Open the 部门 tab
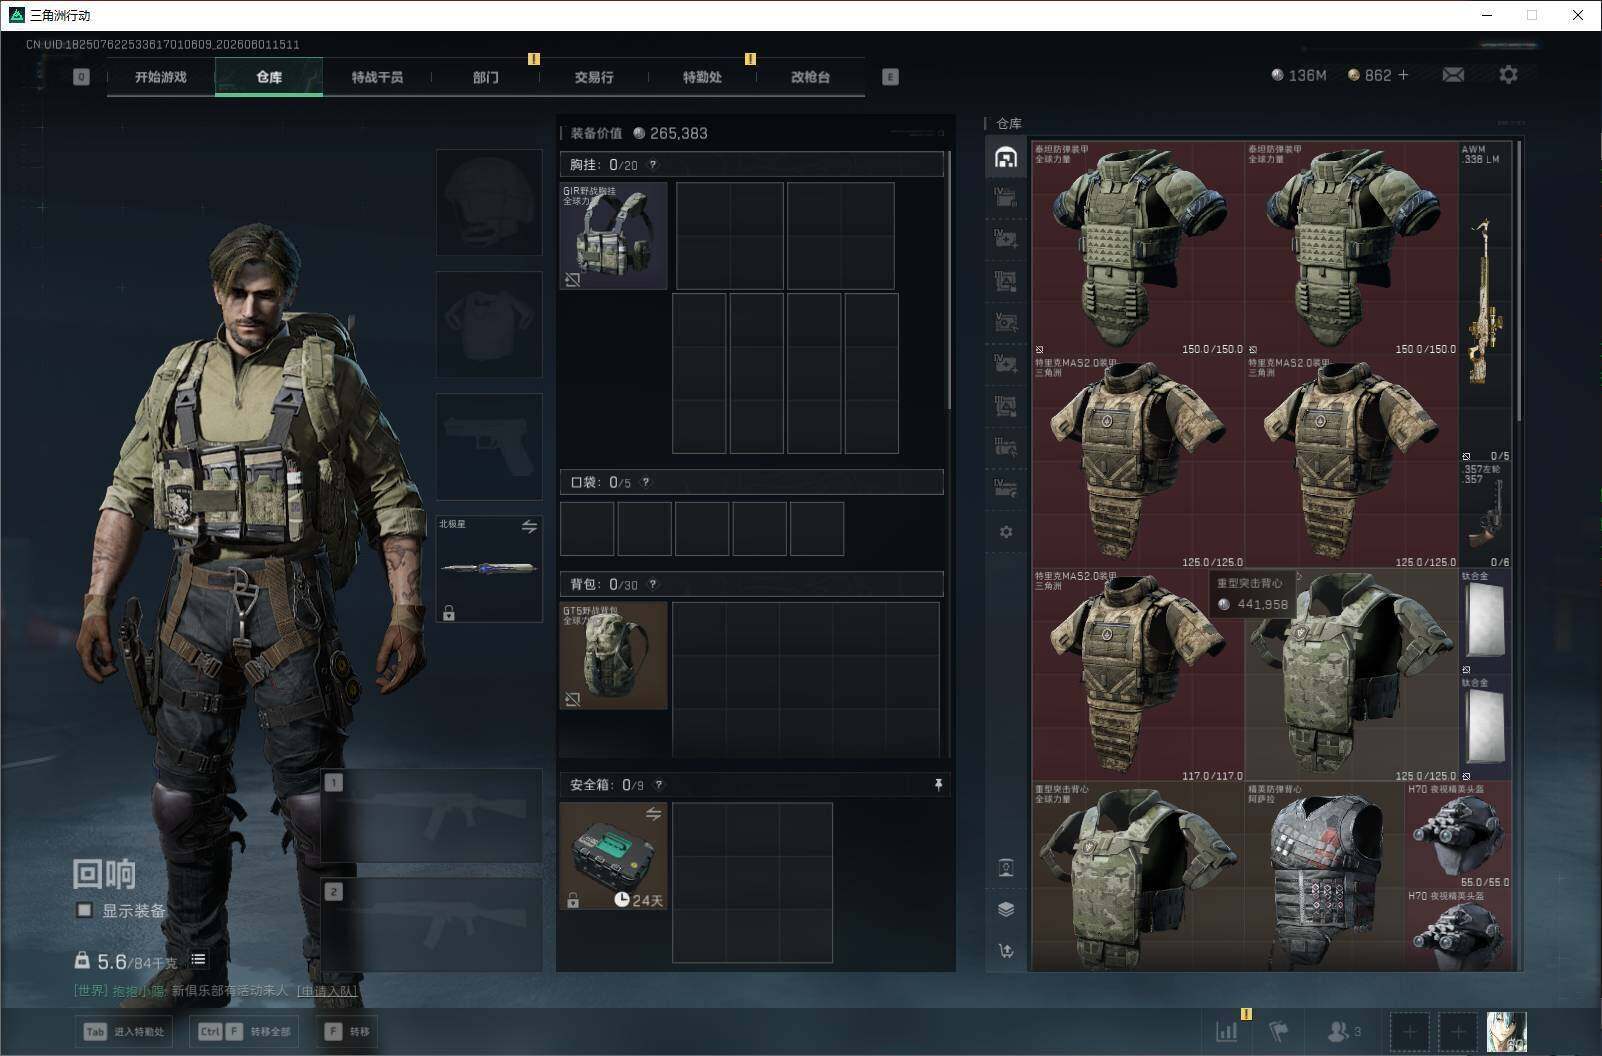Viewport: 1602px width, 1056px height. pyautogui.click(x=486, y=77)
